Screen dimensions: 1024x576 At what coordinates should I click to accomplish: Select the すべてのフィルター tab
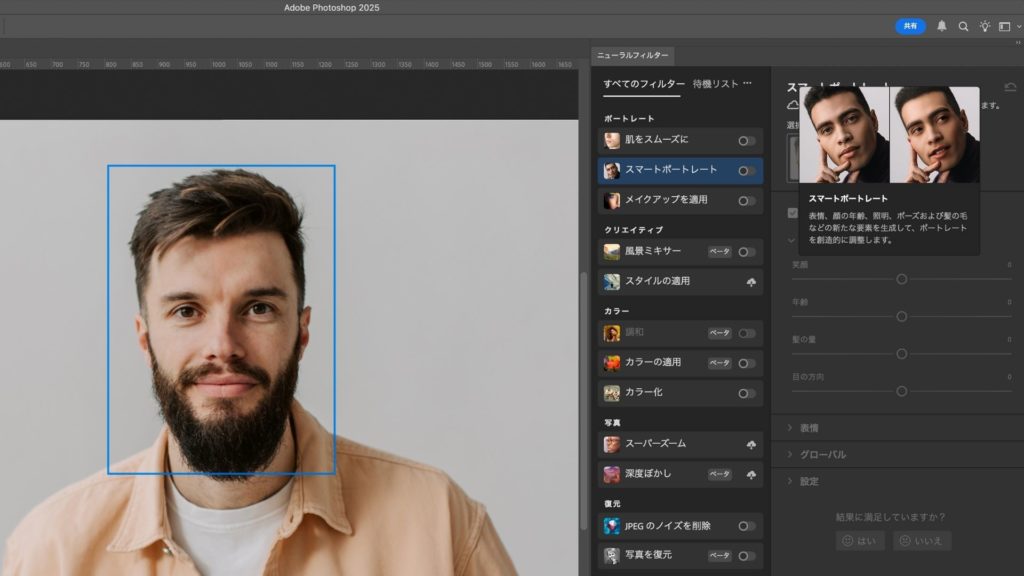pyautogui.click(x=644, y=84)
